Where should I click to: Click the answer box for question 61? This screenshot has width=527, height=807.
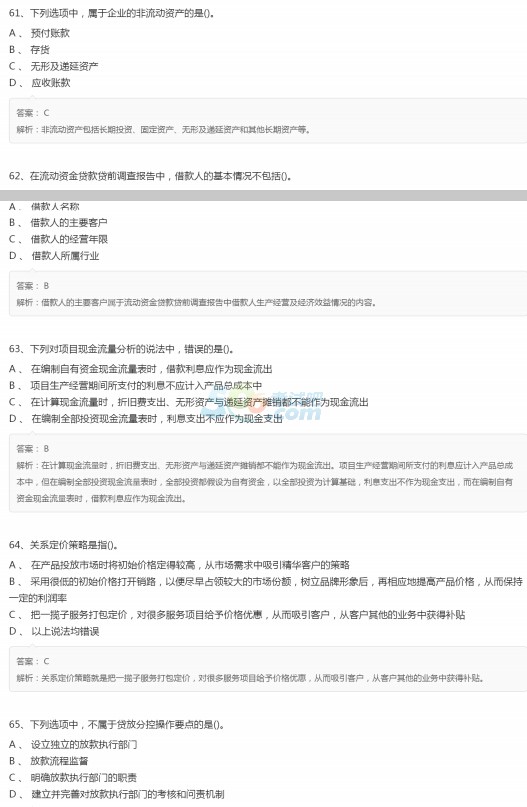click(268, 121)
